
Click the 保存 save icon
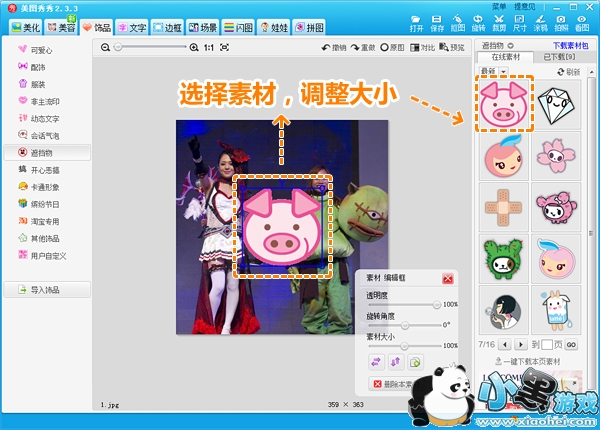click(x=437, y=23)
